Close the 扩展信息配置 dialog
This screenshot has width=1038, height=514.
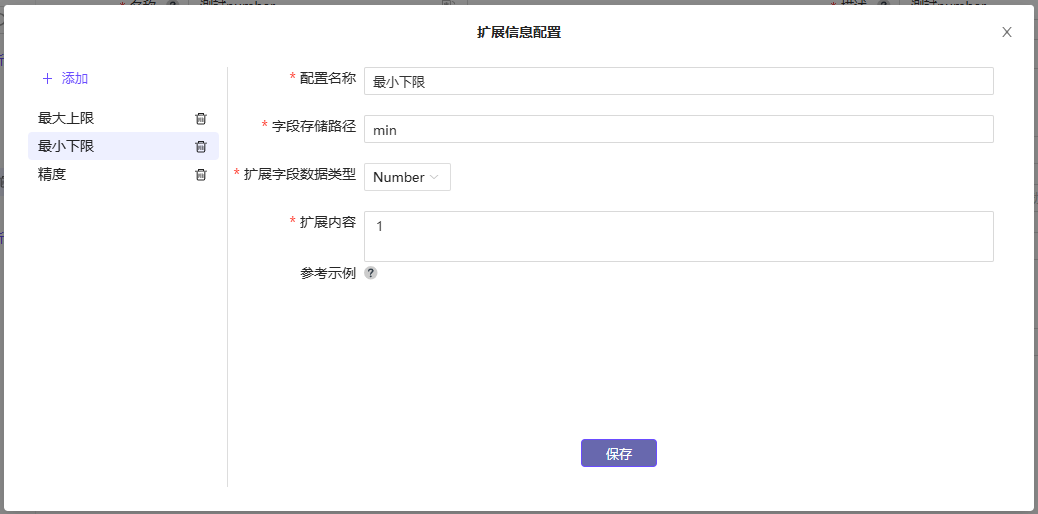point(1007,32)
